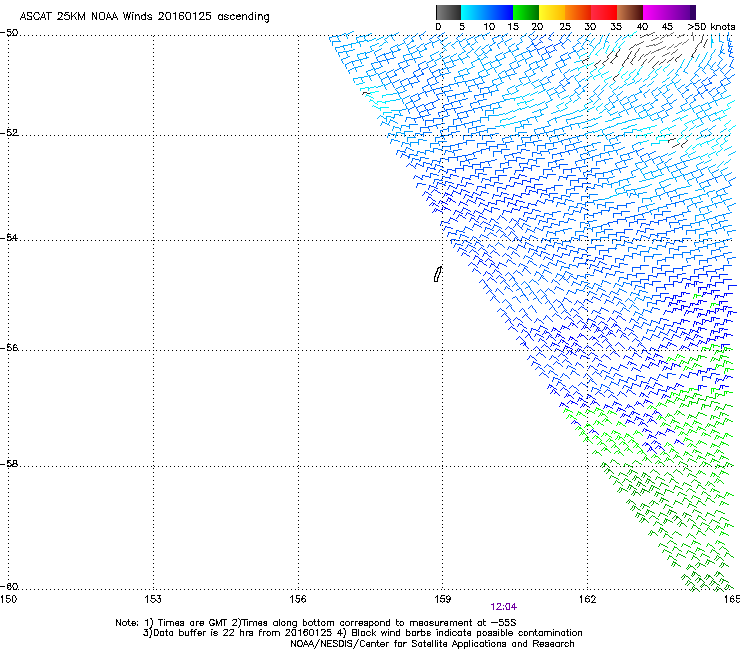This screenshot has width=740, height=650.
Task: Click the longitude axis label 156
Action: point(298,599)
